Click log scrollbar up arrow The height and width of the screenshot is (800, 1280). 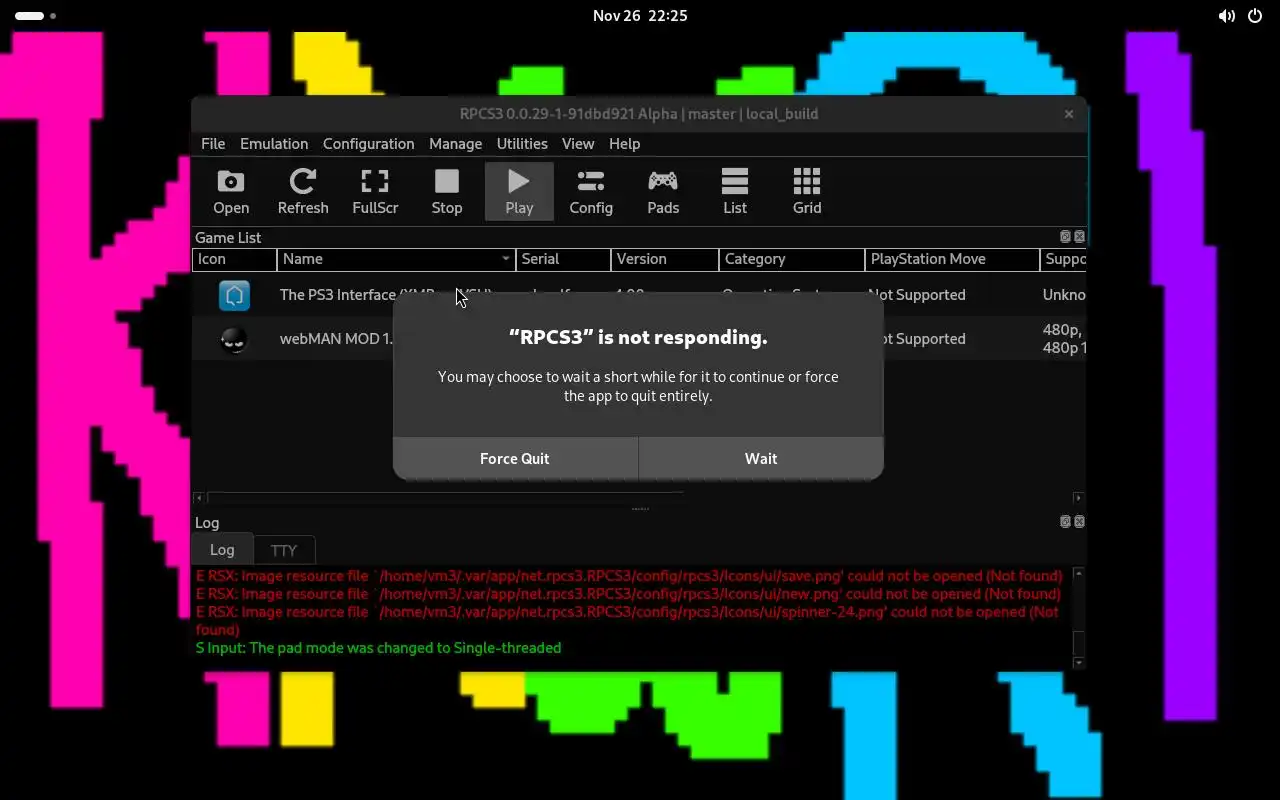tap(1078, 574)
